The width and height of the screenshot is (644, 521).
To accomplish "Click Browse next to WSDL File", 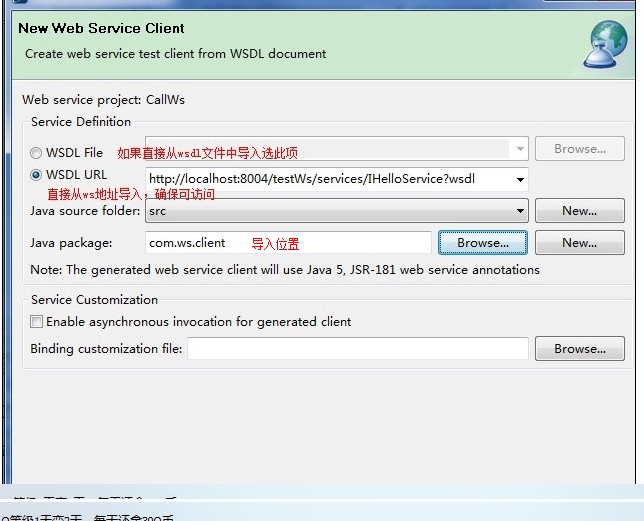I will click(579, 149).
